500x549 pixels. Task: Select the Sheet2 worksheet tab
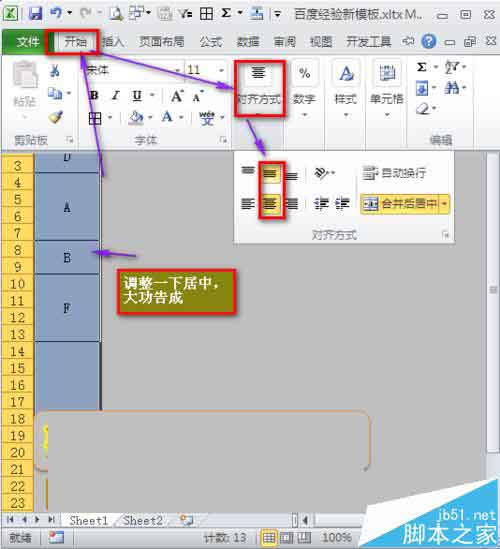coord(143,521)
